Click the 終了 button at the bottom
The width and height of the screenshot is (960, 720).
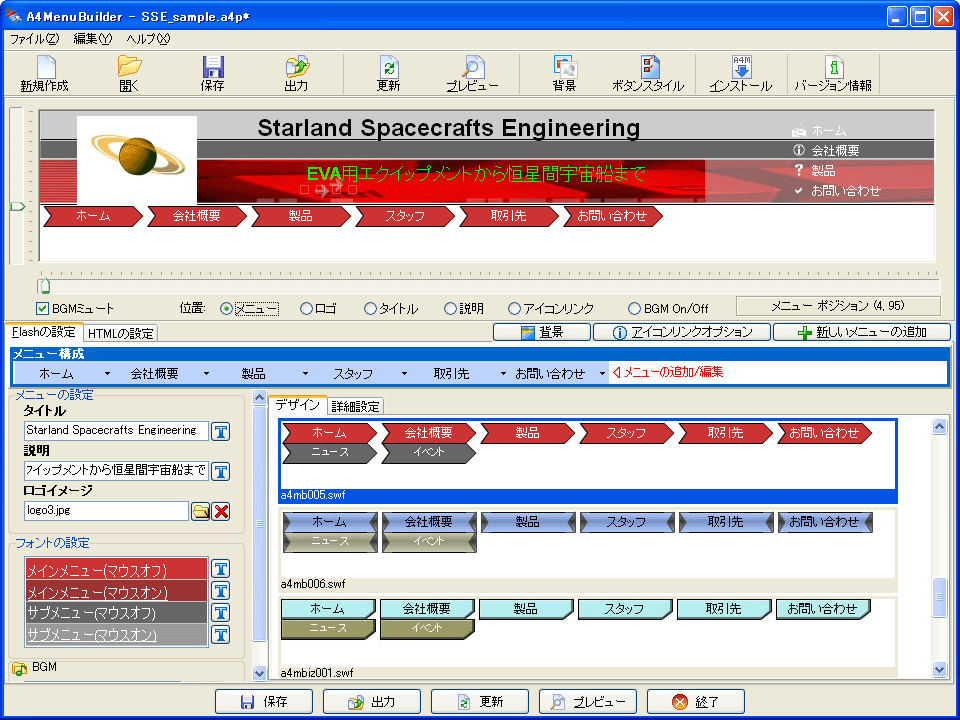pyautogui.click(x=696, y=702)
